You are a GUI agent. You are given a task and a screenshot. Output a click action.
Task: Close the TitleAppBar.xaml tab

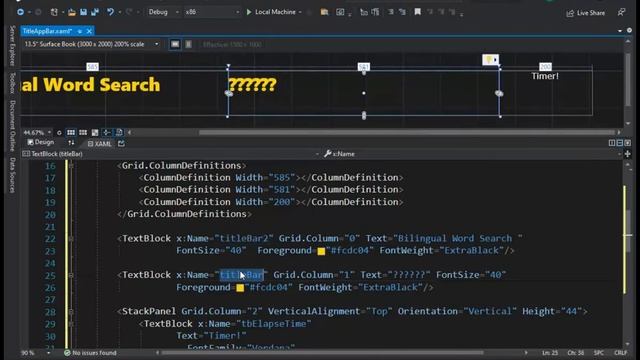click(x=89, y=31)
